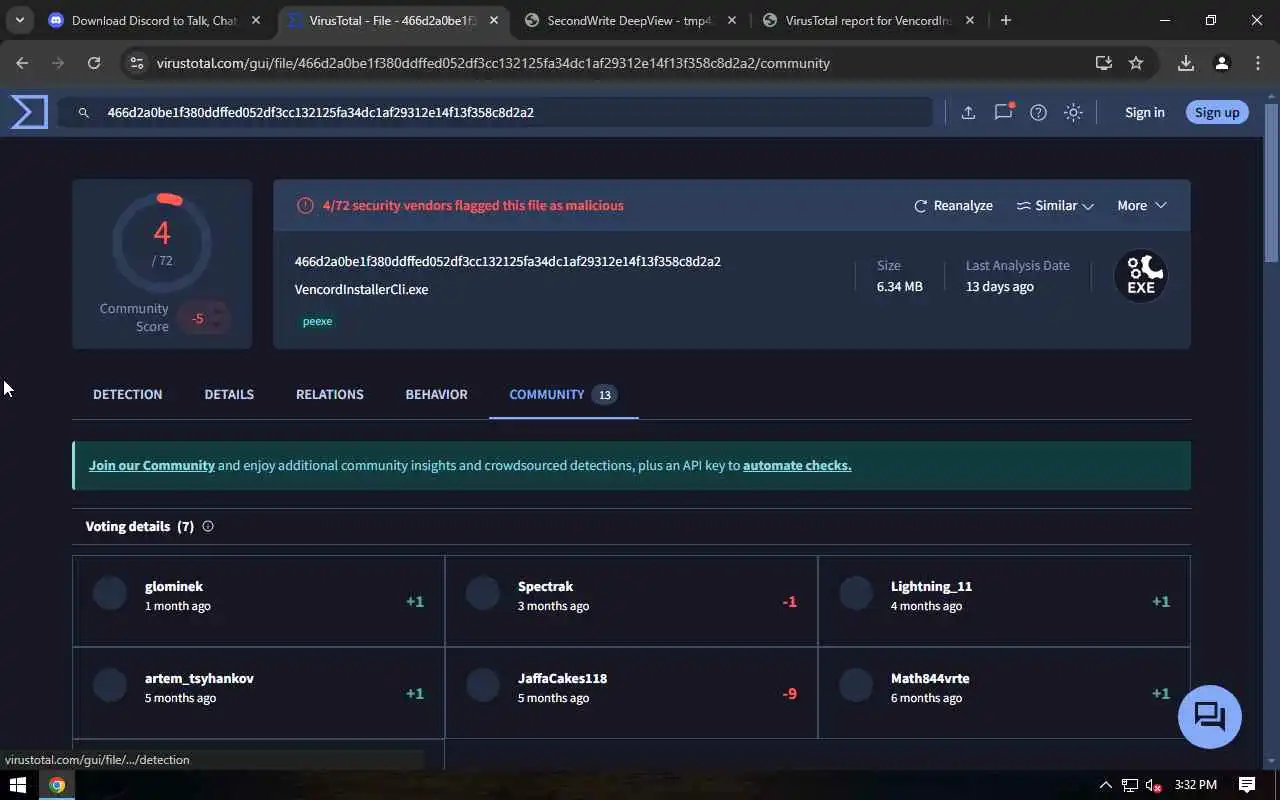Click the username Lightning_11
The height and width of the screenshot is (800, 1280).
tap(931, 586)
